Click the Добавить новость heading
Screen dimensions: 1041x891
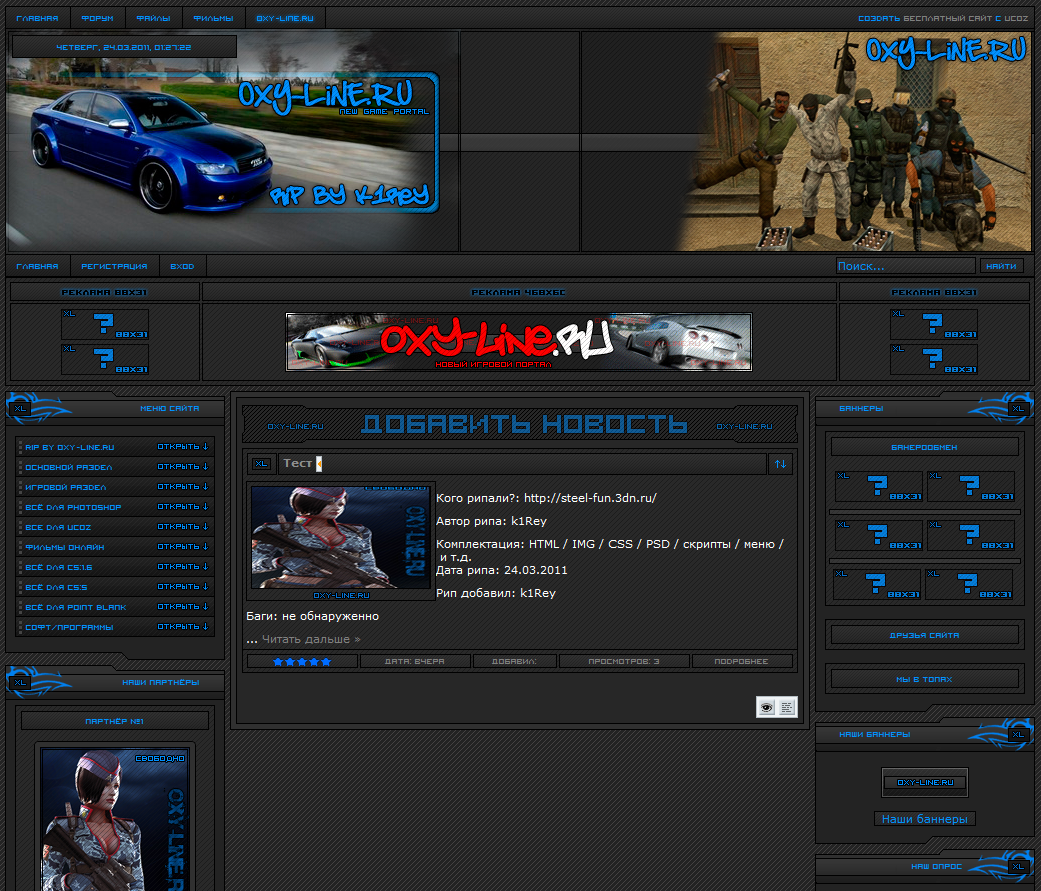tap(524, 424)
